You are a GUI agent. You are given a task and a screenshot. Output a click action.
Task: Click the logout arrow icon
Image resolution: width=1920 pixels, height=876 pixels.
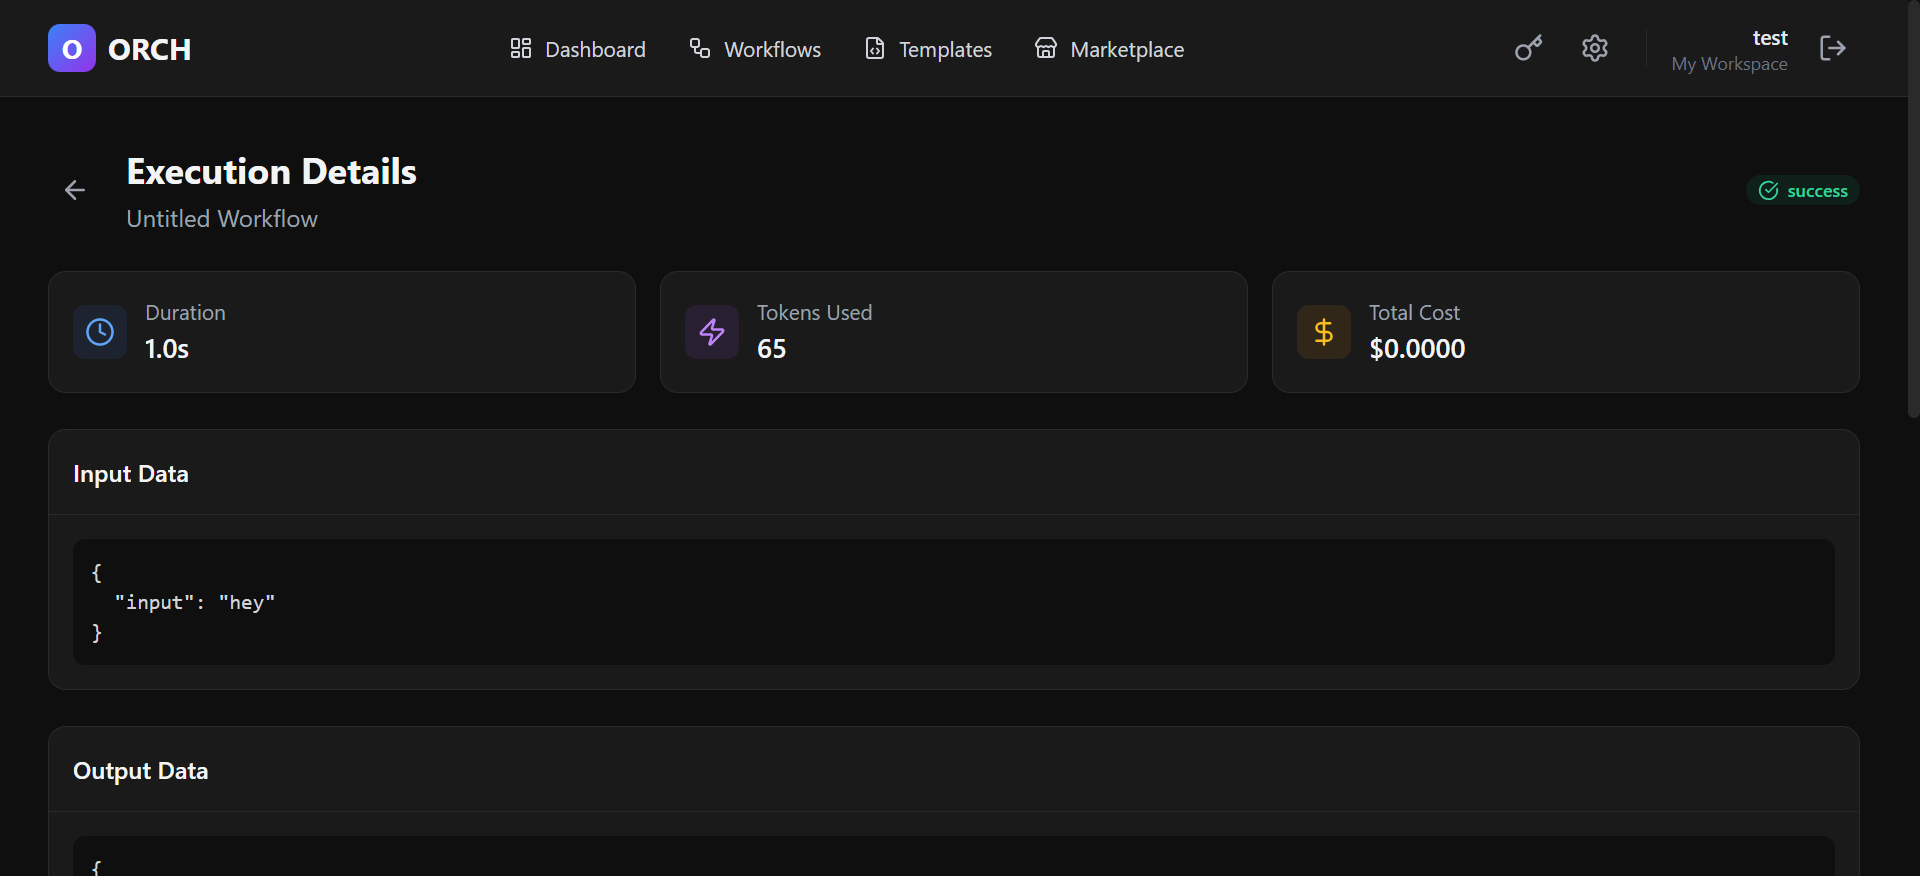click(x=1833, y=48)
